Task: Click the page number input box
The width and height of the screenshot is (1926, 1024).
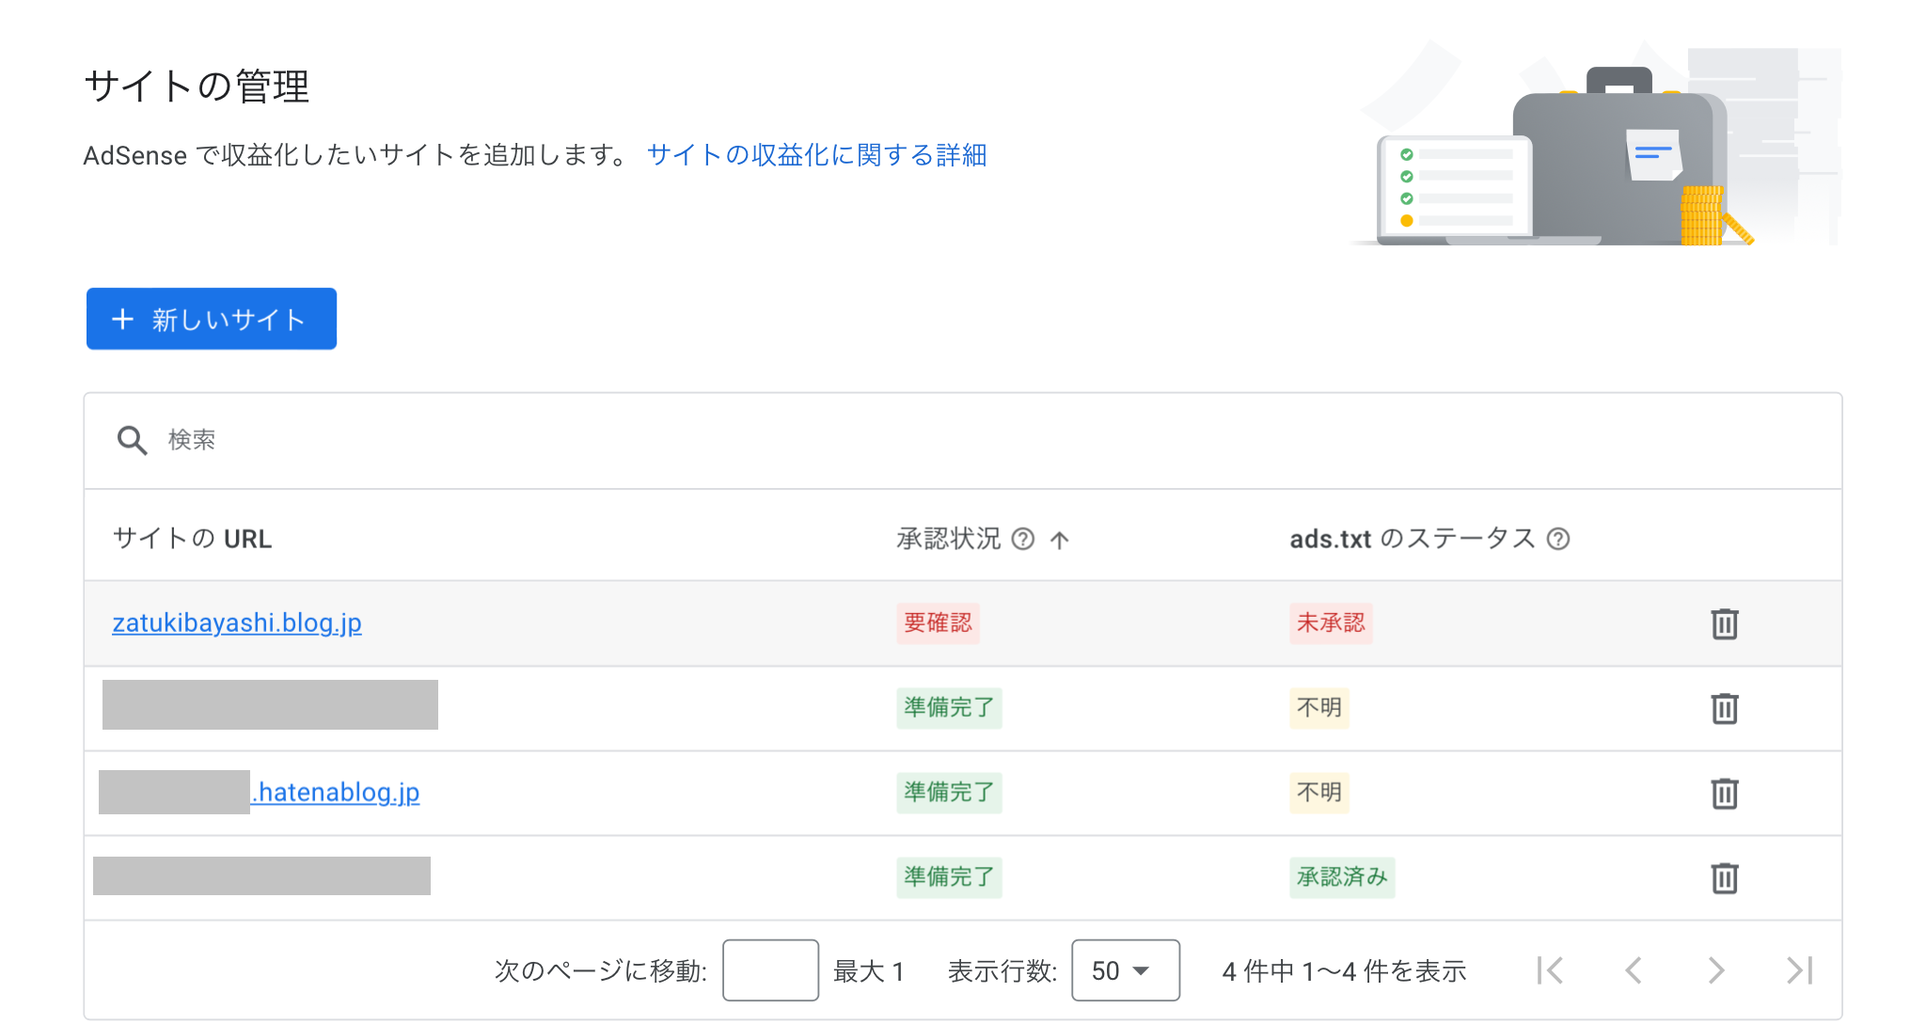Action: pos(770,970)
